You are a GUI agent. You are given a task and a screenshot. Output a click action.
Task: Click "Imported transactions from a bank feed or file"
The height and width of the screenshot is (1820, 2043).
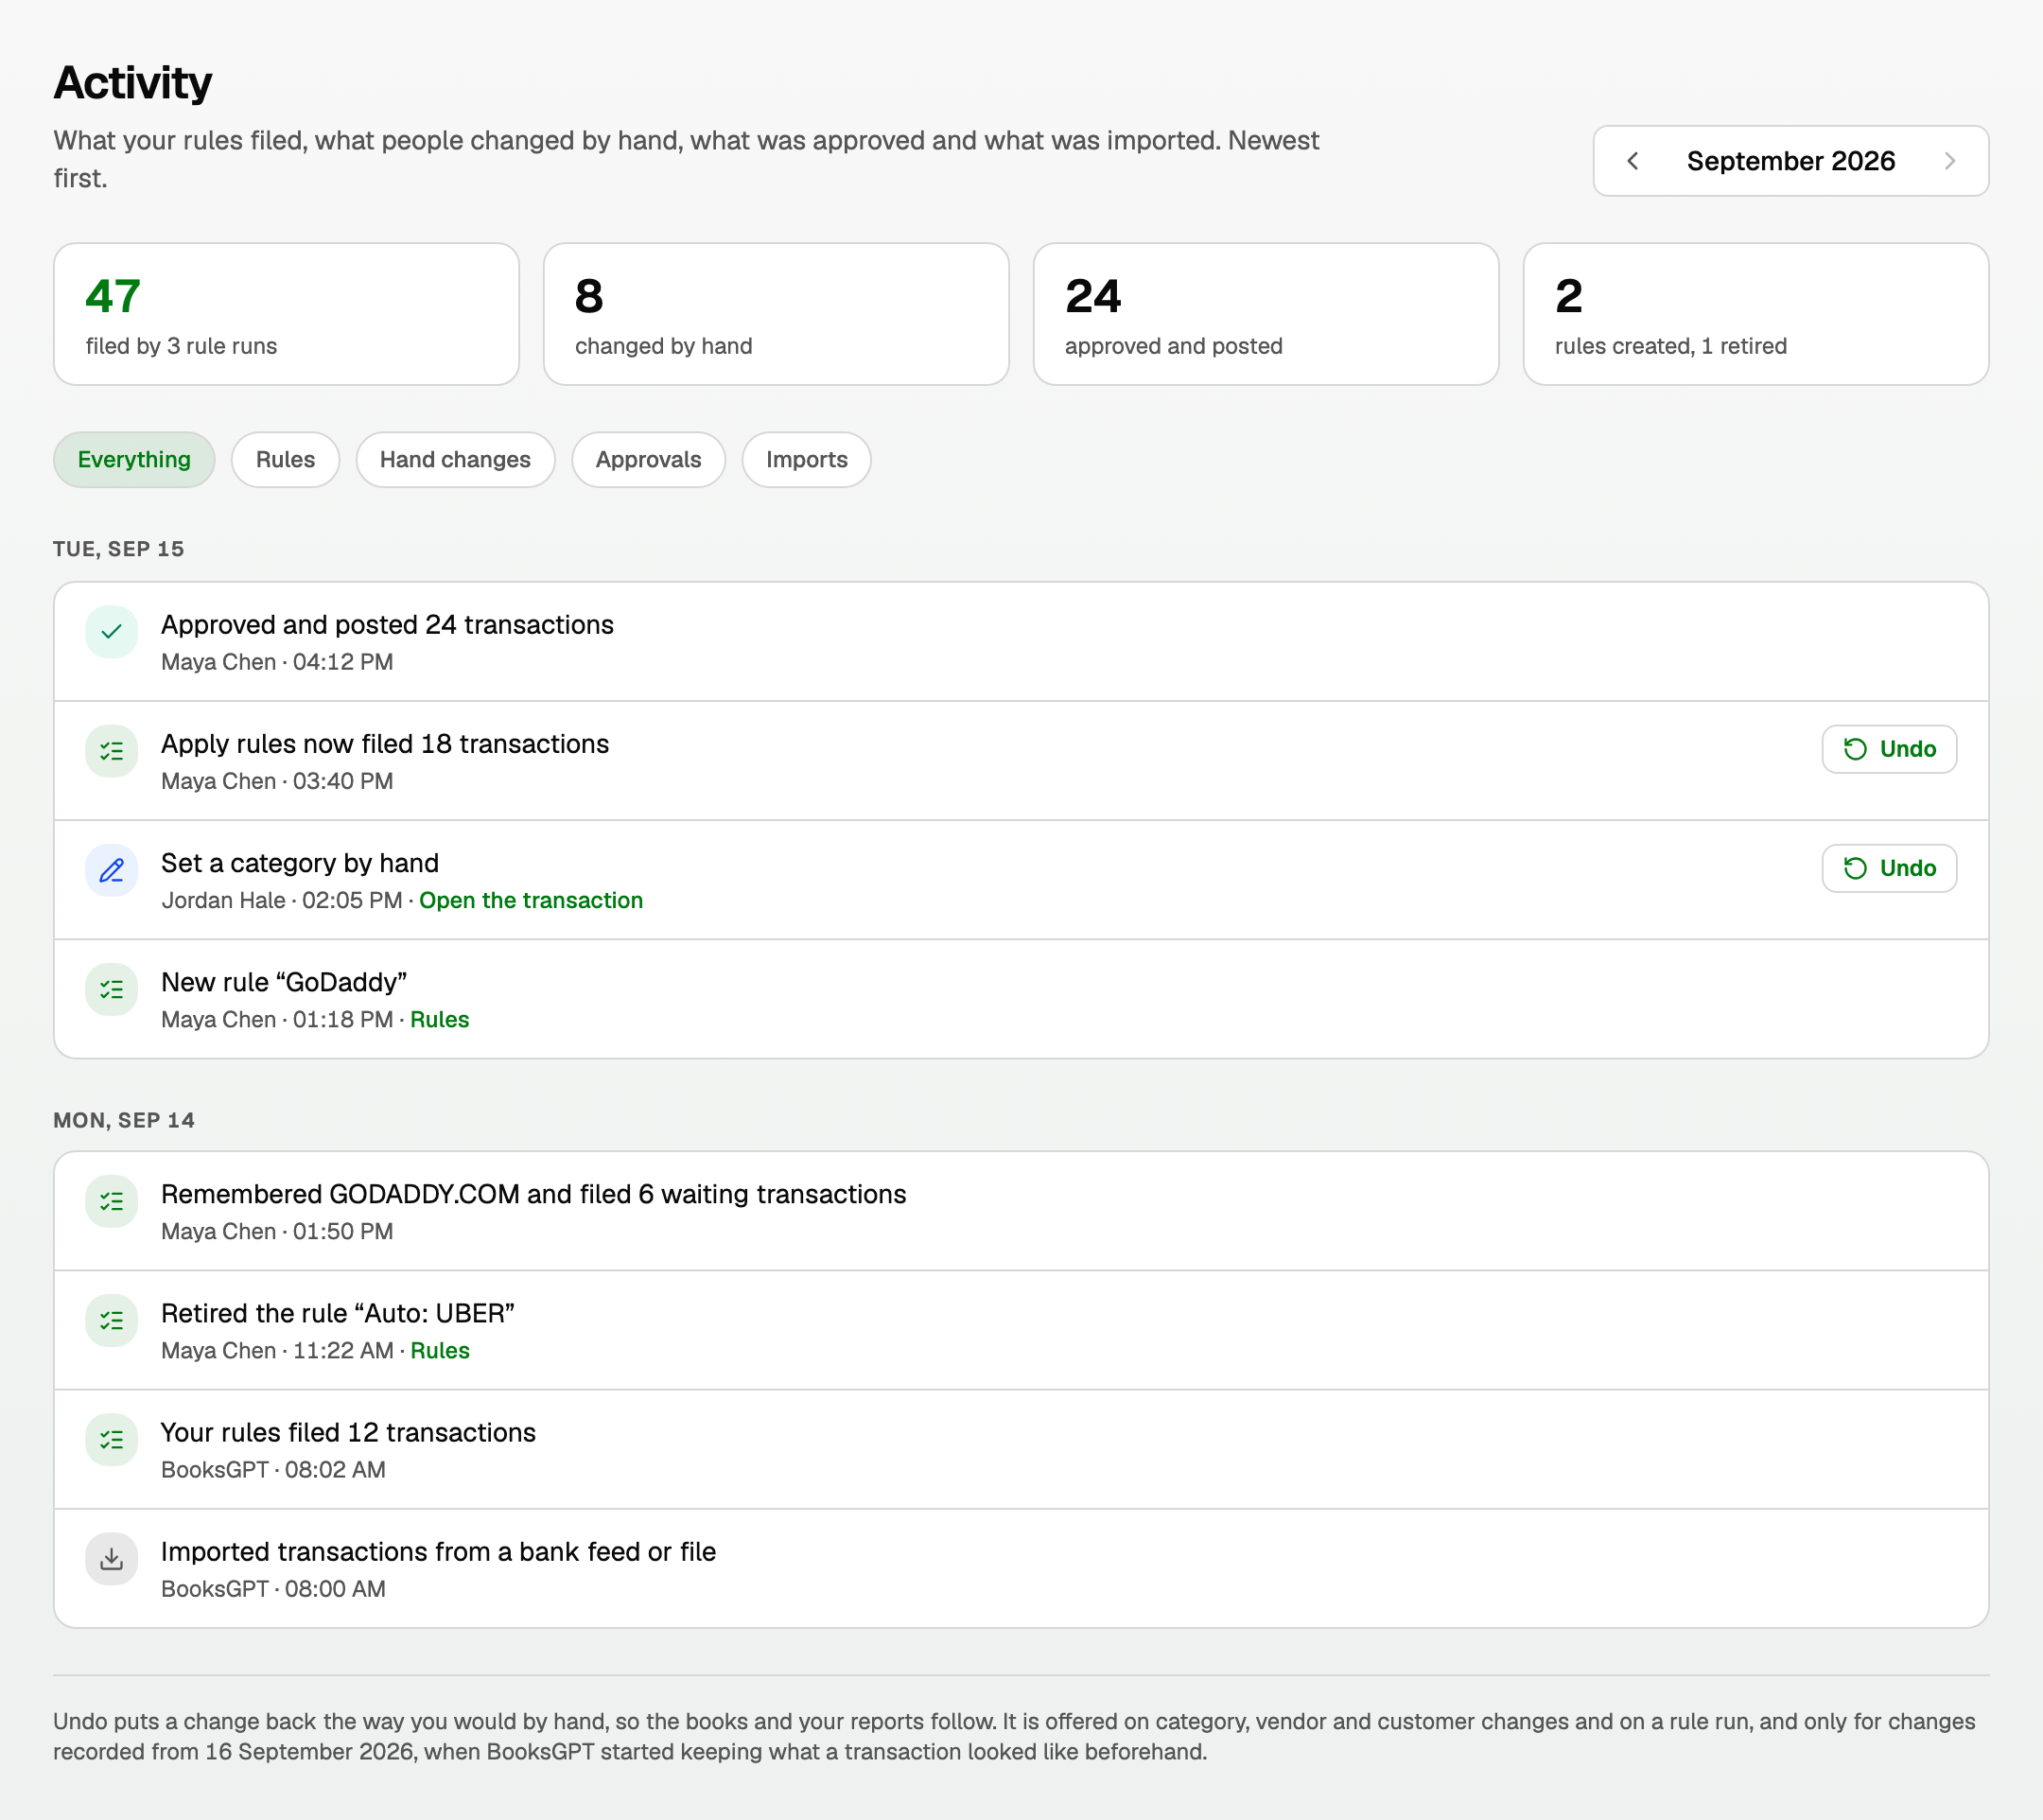(x=438, y=1551)
